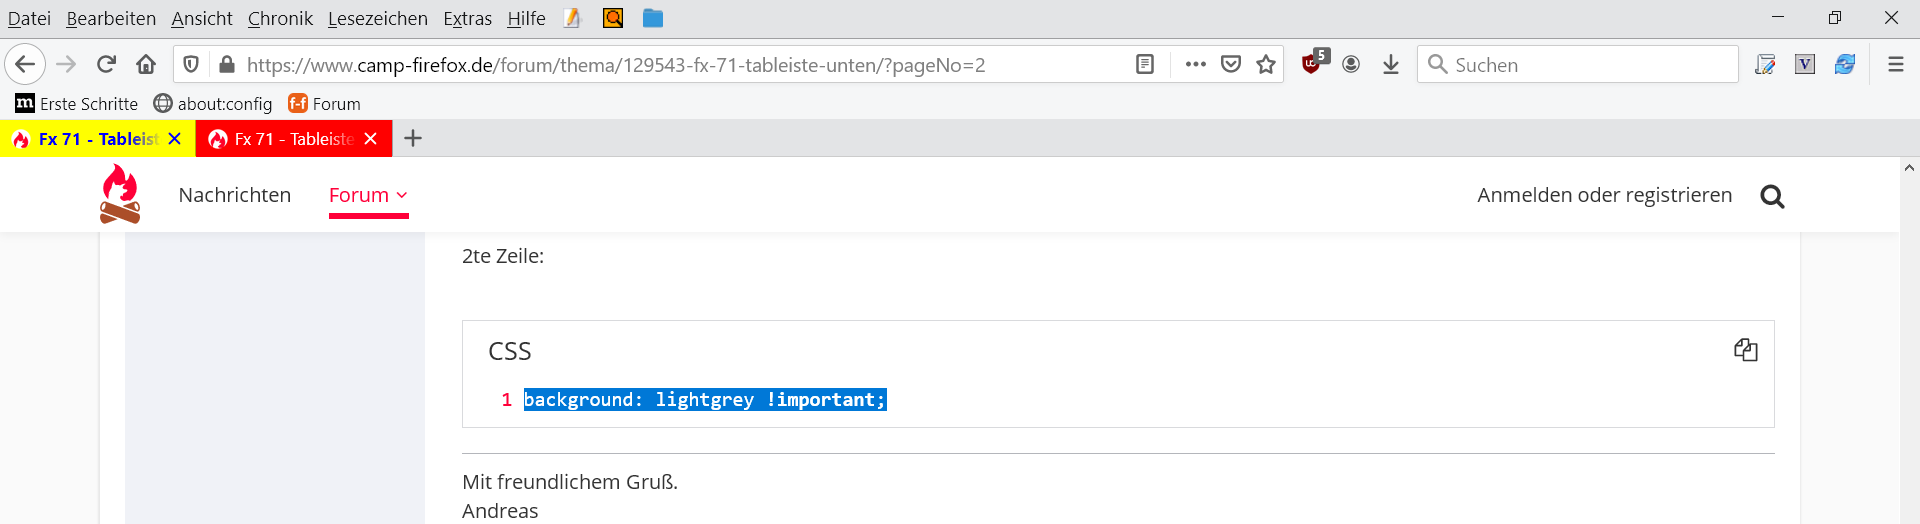
Task: Click Anmelden oder registrieren
Action: pos(1604,195)
